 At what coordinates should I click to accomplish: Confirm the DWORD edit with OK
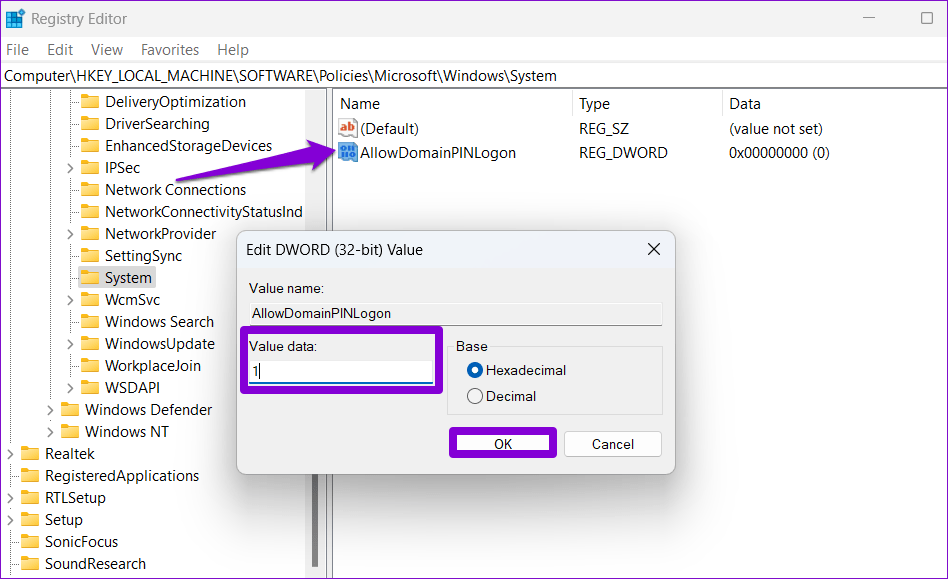coord(503,444)
